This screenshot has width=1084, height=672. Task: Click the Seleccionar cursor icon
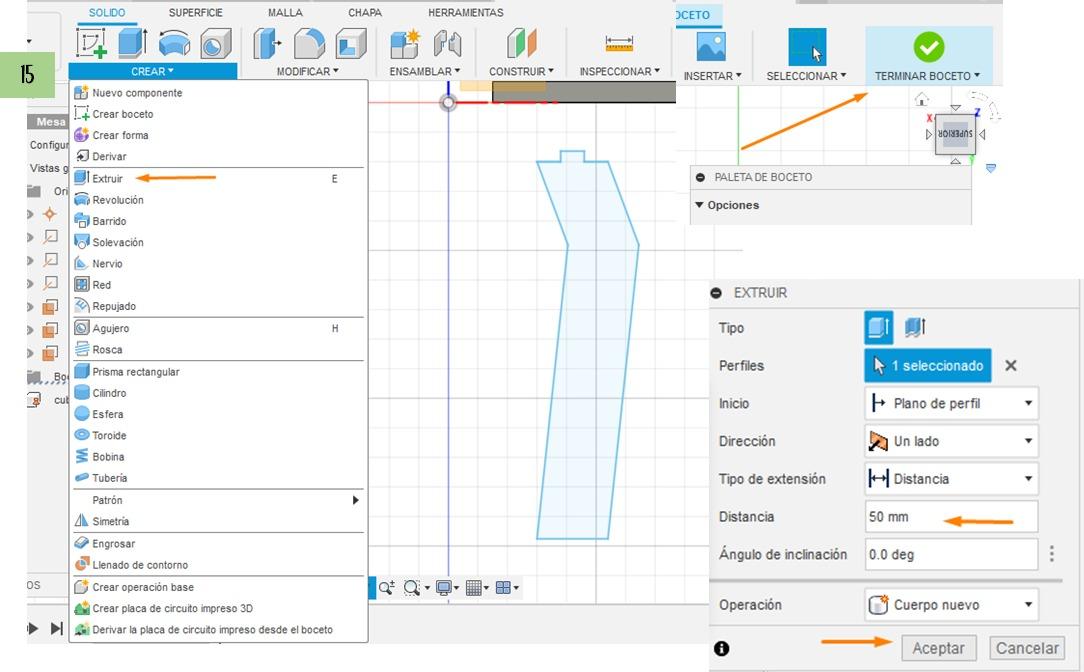click(x=807, y=47)
